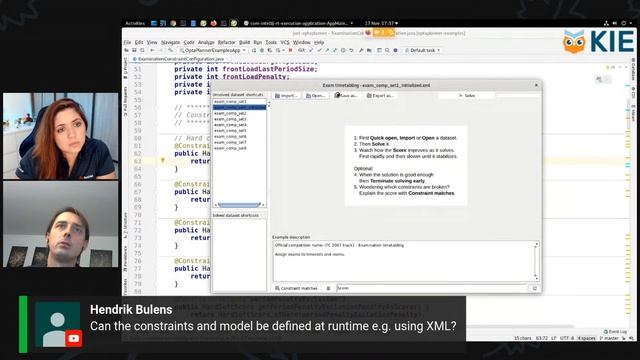The image size is (640, 360).
Task: Open the Window menu
Action: (x=302, y=42)
